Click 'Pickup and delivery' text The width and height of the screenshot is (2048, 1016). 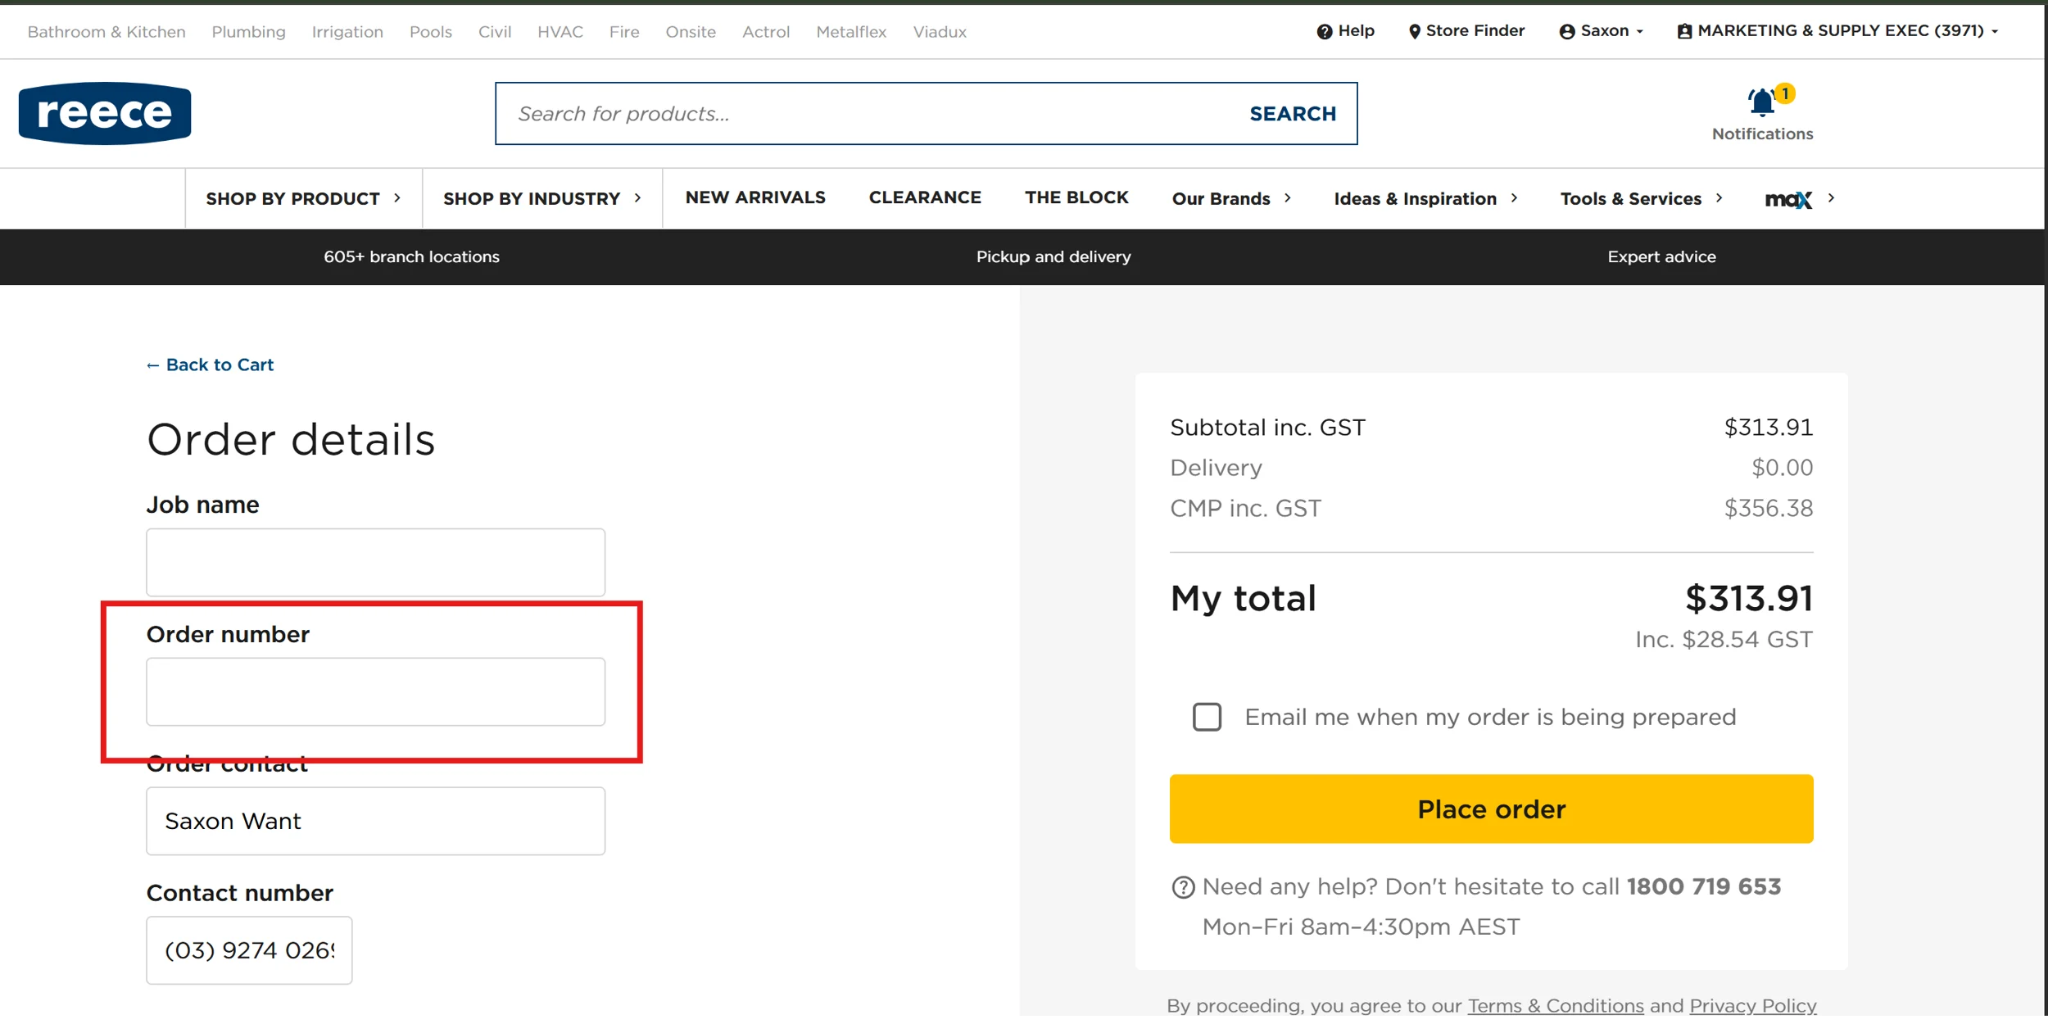point(1053,257)
